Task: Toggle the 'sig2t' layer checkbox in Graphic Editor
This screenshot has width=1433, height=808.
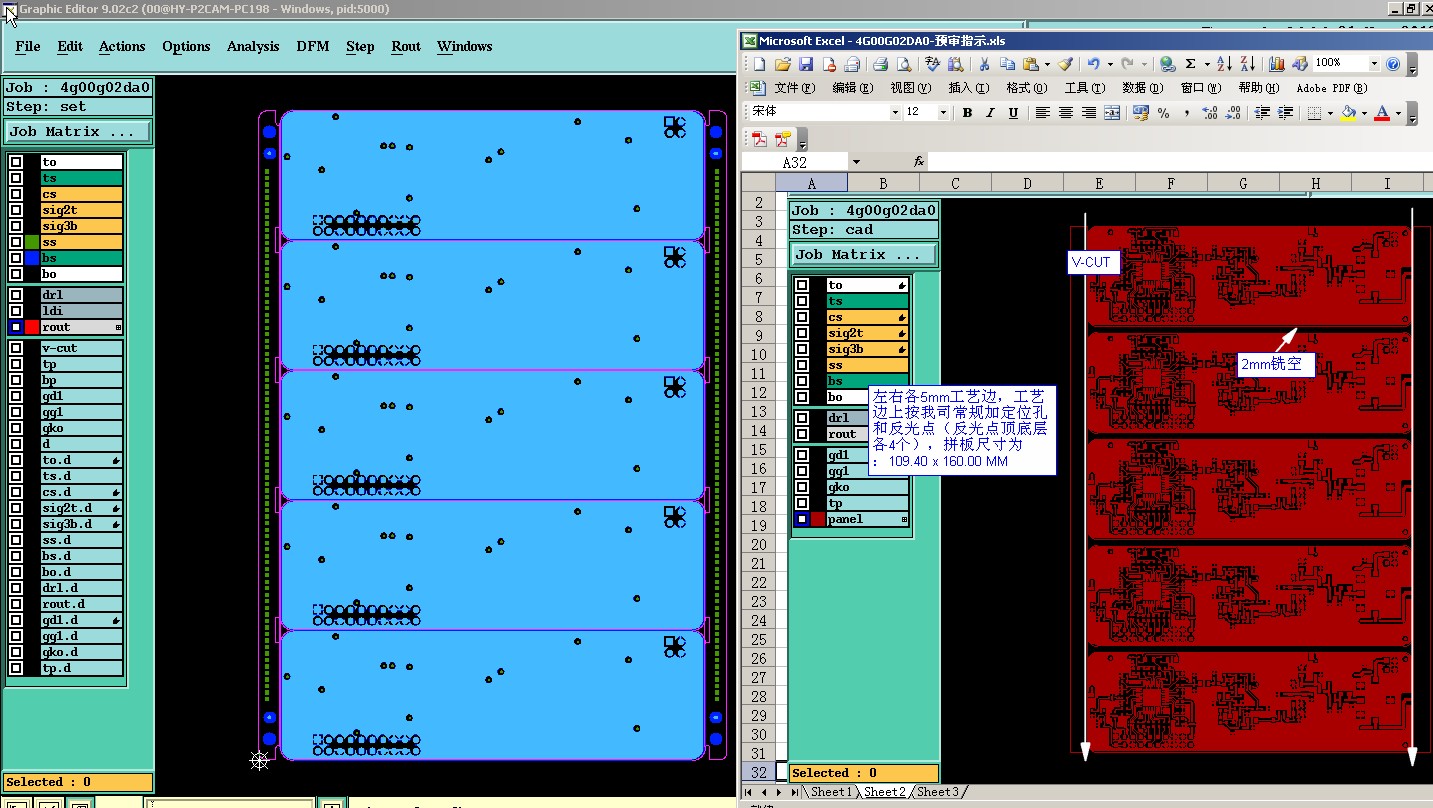Action: [x=16, y=210]
